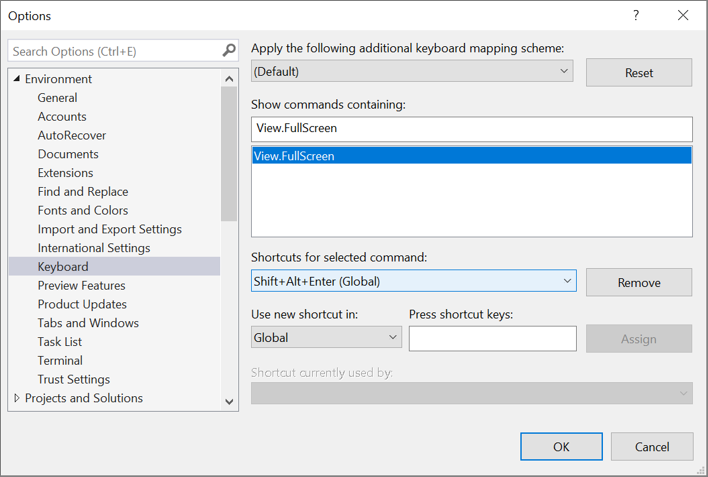Open International Settings page
708x477 pixels.
[x=94, y=248]
